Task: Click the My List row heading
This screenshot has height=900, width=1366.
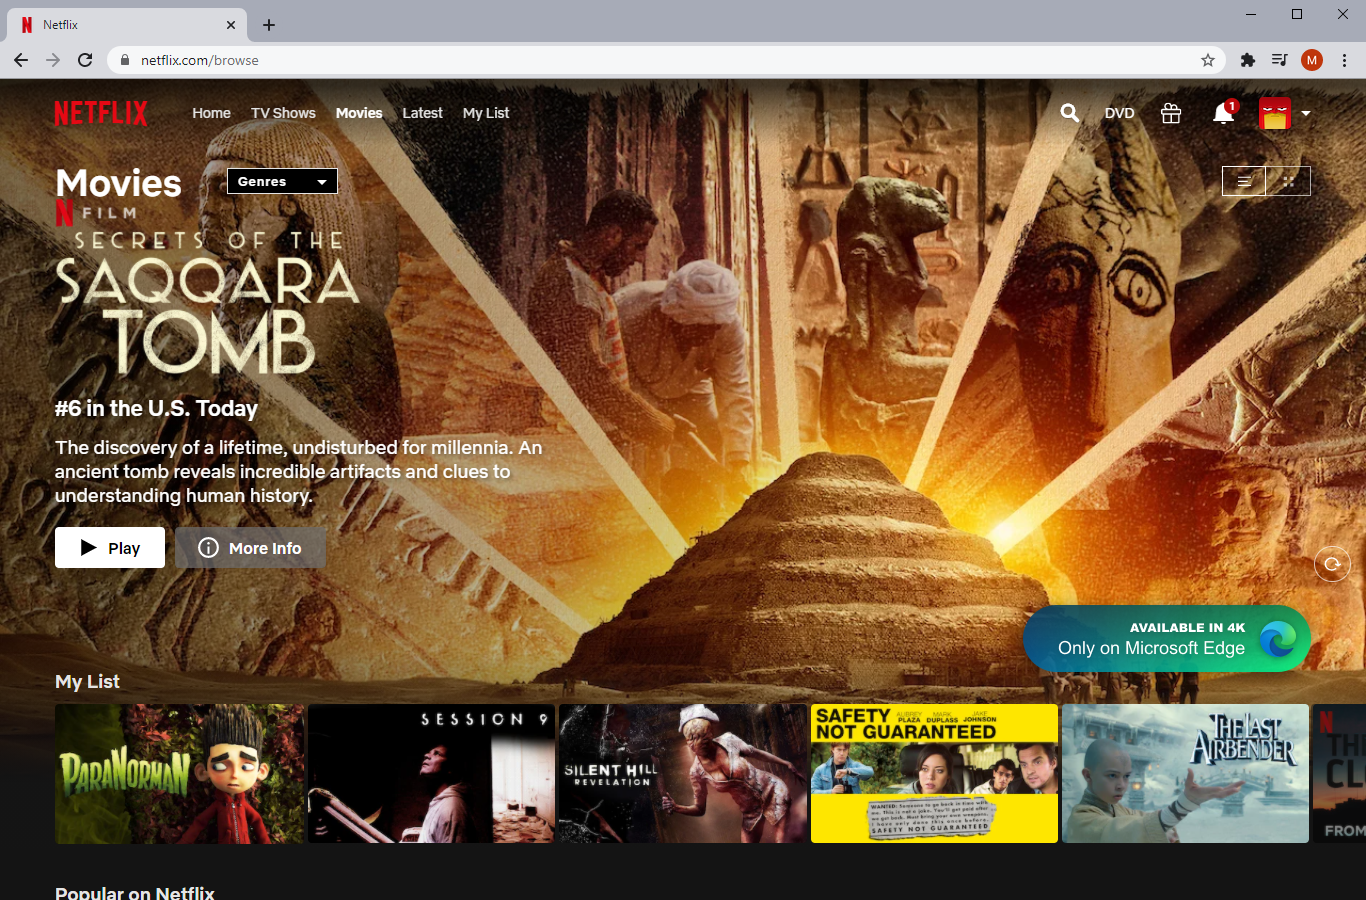Action: point(87,681)
